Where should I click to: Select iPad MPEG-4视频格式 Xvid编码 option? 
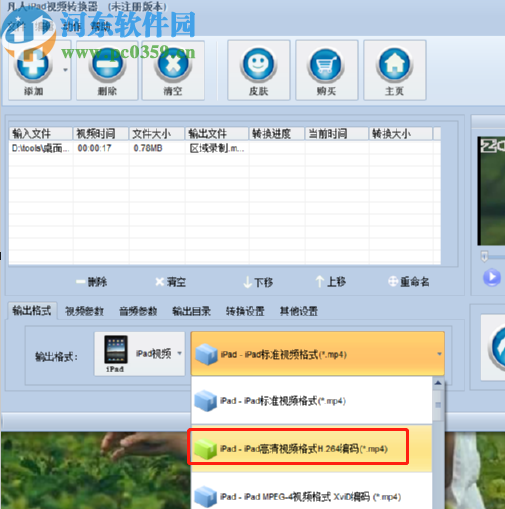tap(312, 496)
